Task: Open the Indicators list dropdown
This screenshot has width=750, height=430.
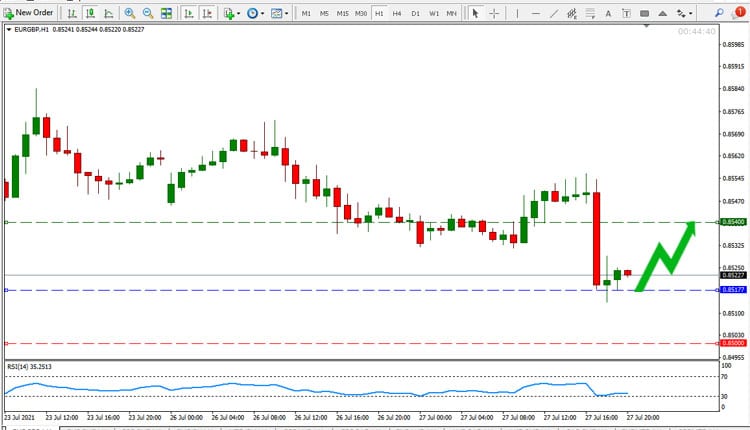Action: 231,13
